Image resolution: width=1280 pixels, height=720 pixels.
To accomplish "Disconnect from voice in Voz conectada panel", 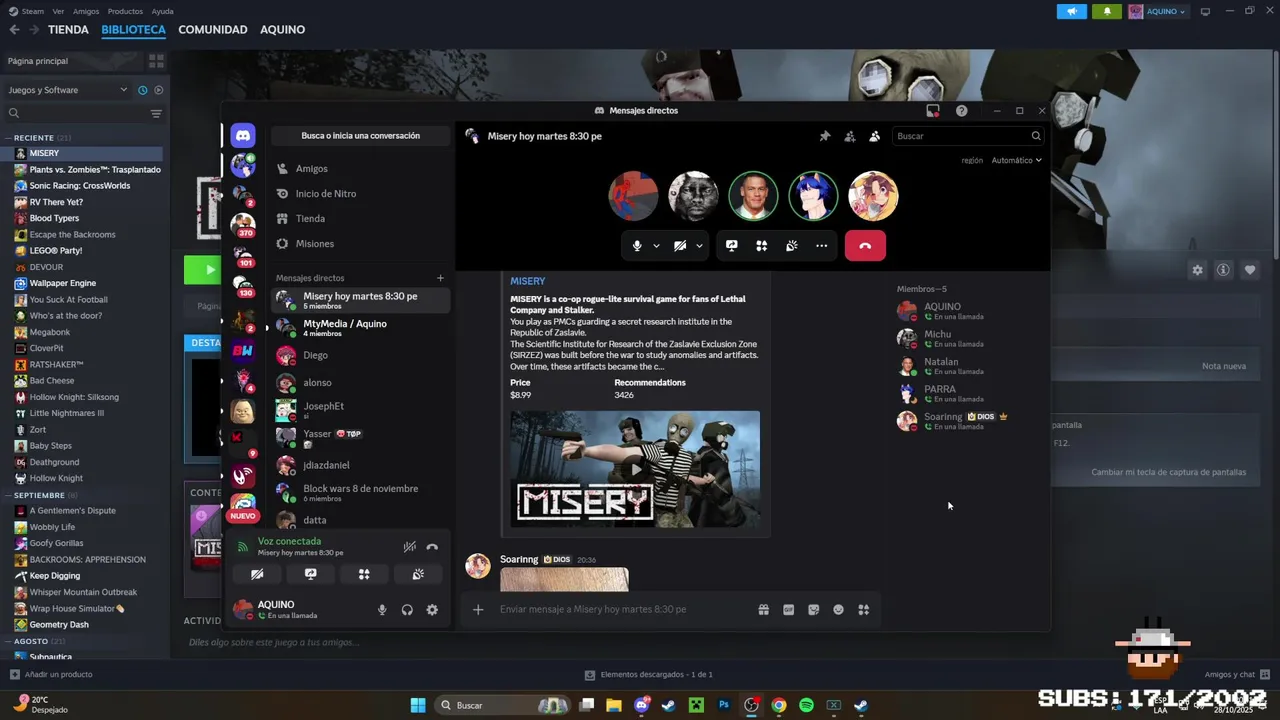I will [432, 547].
